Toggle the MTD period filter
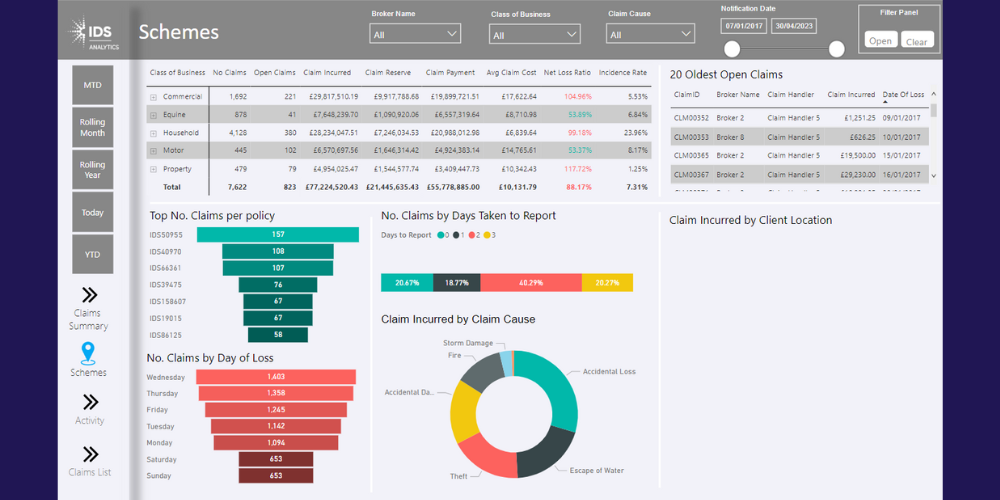 point(93,85)
